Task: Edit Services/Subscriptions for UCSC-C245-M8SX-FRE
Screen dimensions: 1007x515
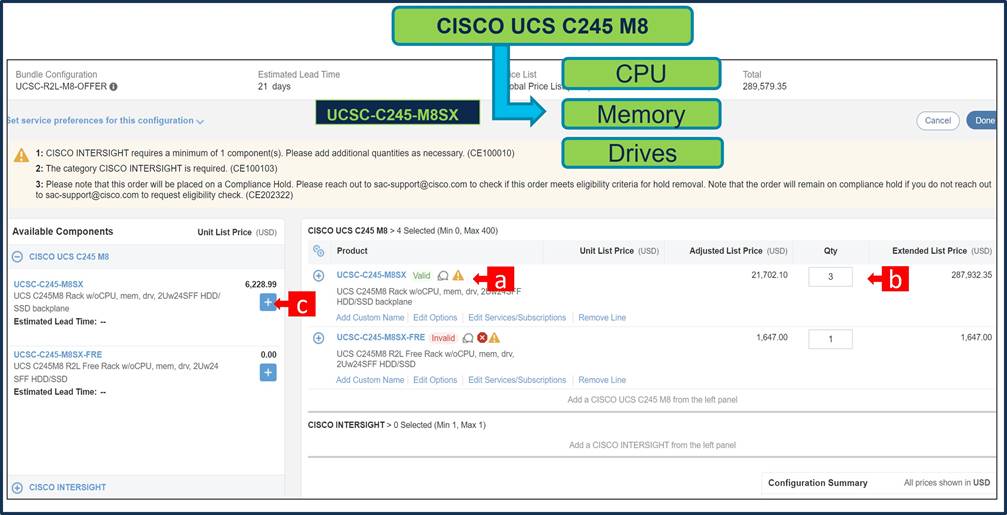Action: coord(517,380)
